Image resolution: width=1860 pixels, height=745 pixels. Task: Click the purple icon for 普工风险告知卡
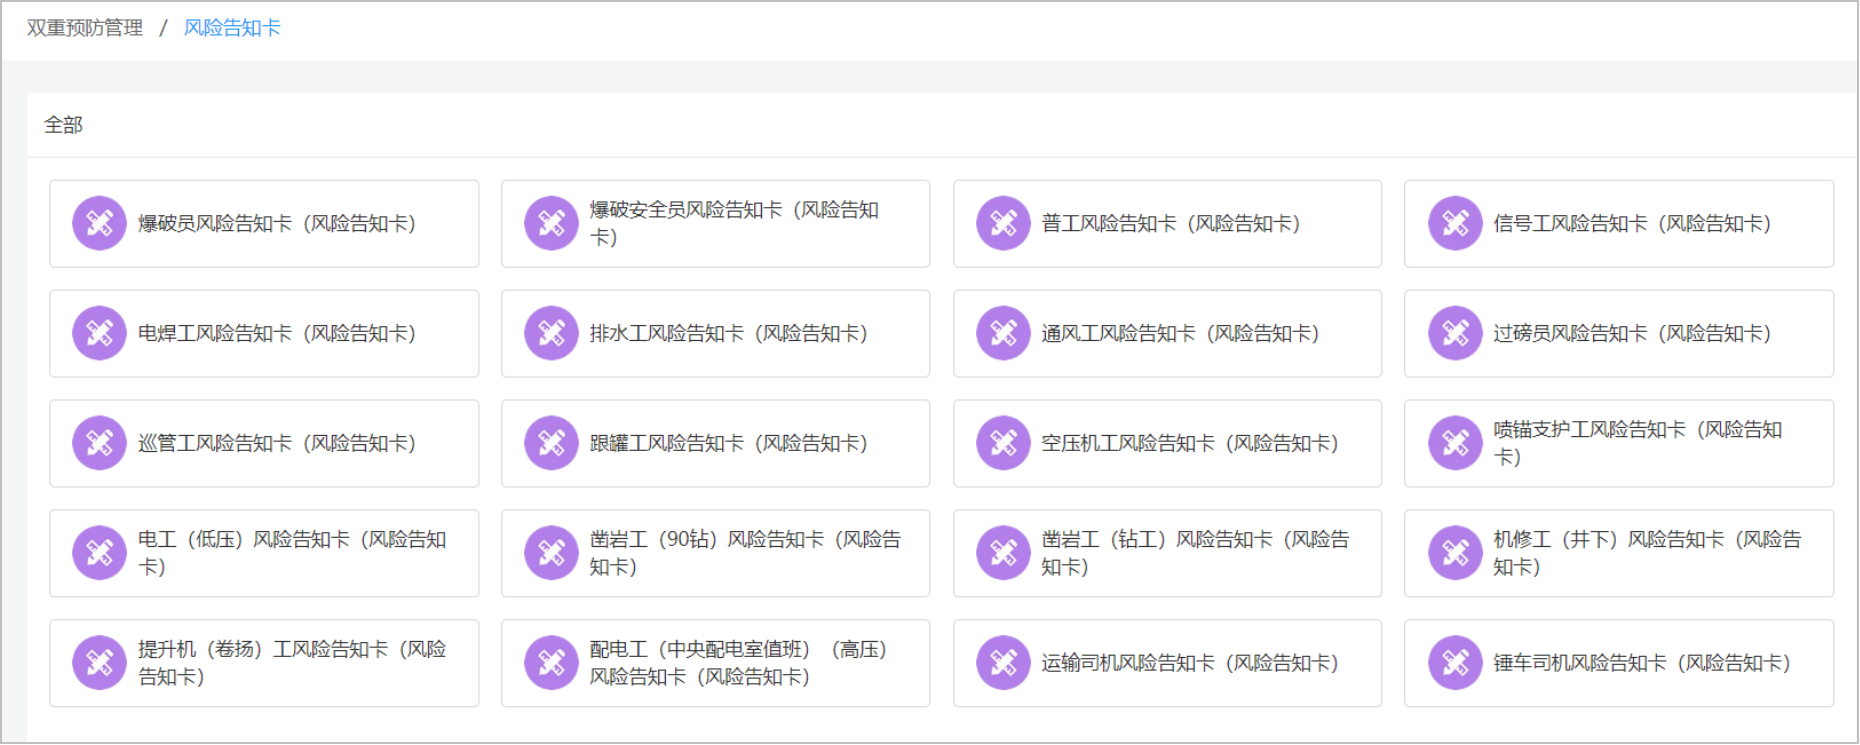(x=1003, y=223)
